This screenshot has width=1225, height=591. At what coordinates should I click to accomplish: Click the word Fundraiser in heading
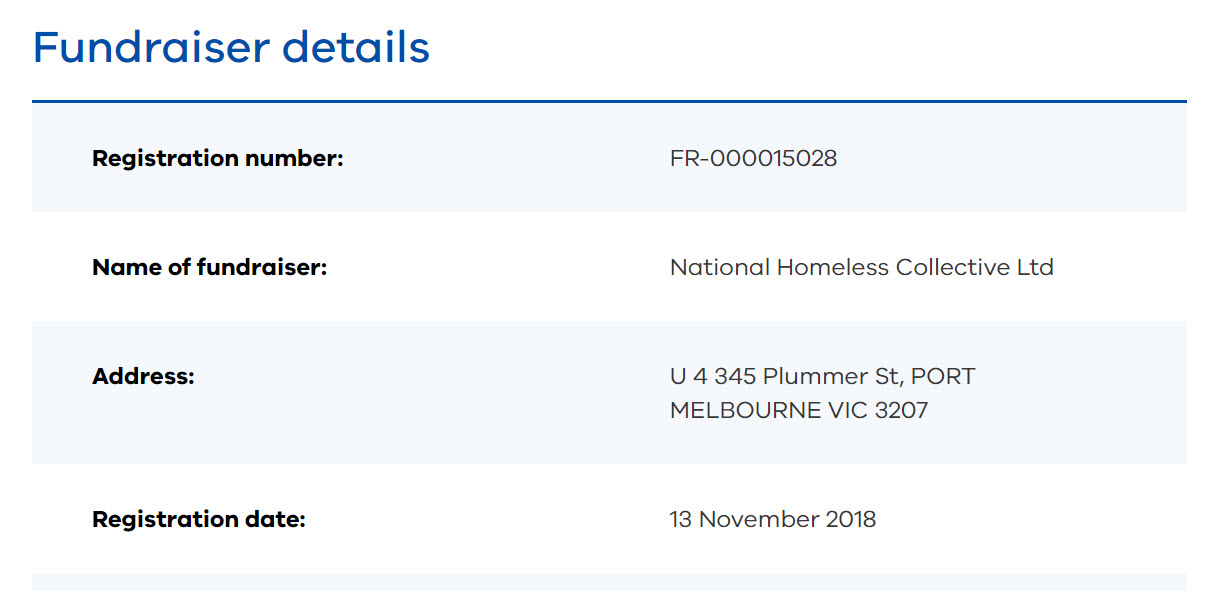[151, 47]
